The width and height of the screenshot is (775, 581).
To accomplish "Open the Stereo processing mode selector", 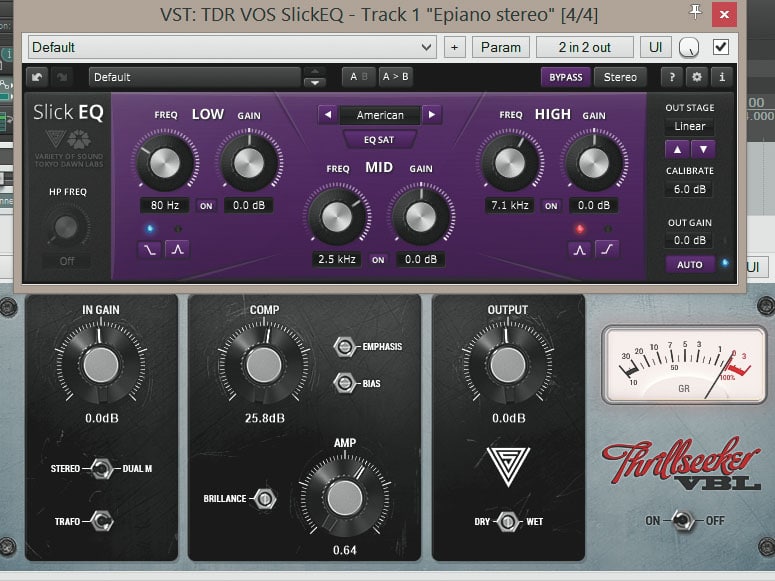I will [x=620, y=77].
